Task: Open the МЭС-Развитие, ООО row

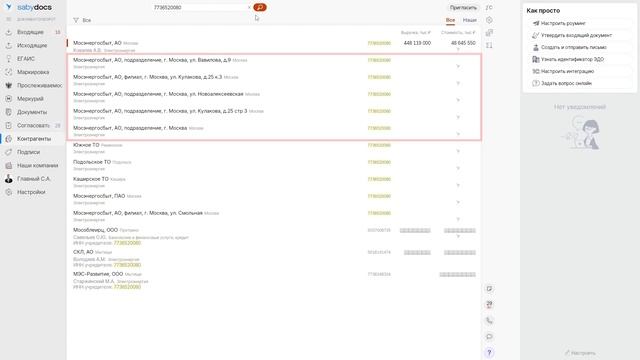Action: [x=274, y=280]
